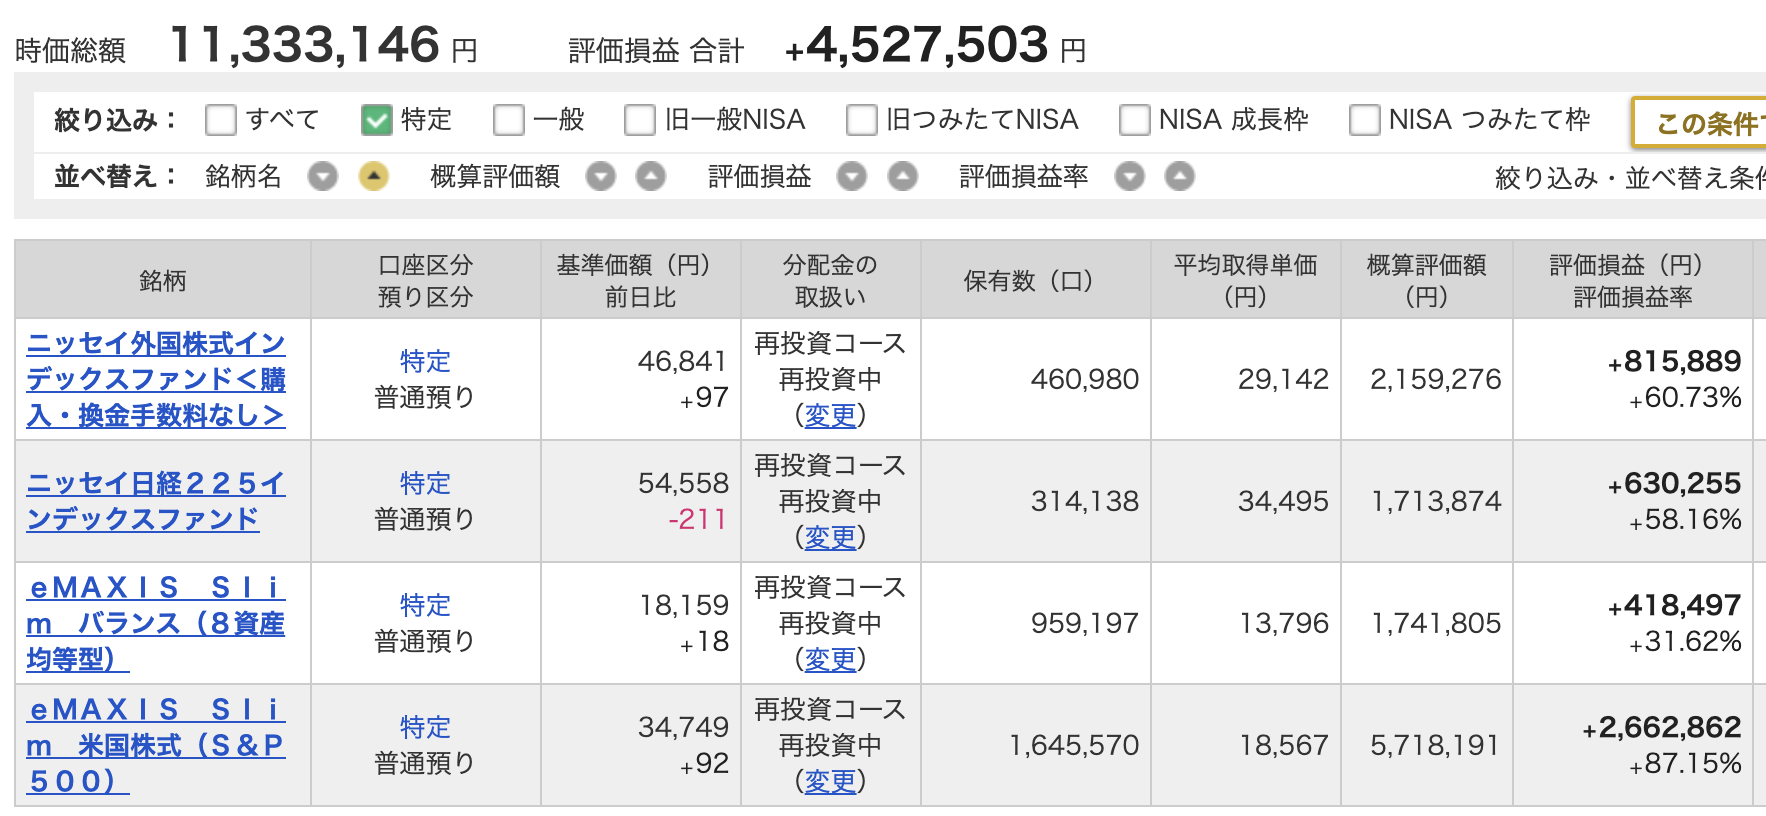Sort 概算評価額 ascending arrow
The image size is (1766, 816).
651,177
